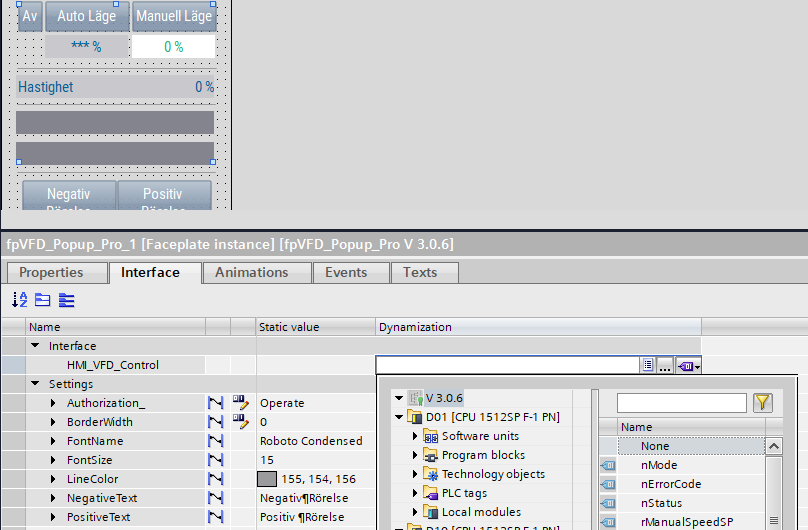Expand the NegativeText property
Screen dimensions: 808x530
click(x=53, y=498)
